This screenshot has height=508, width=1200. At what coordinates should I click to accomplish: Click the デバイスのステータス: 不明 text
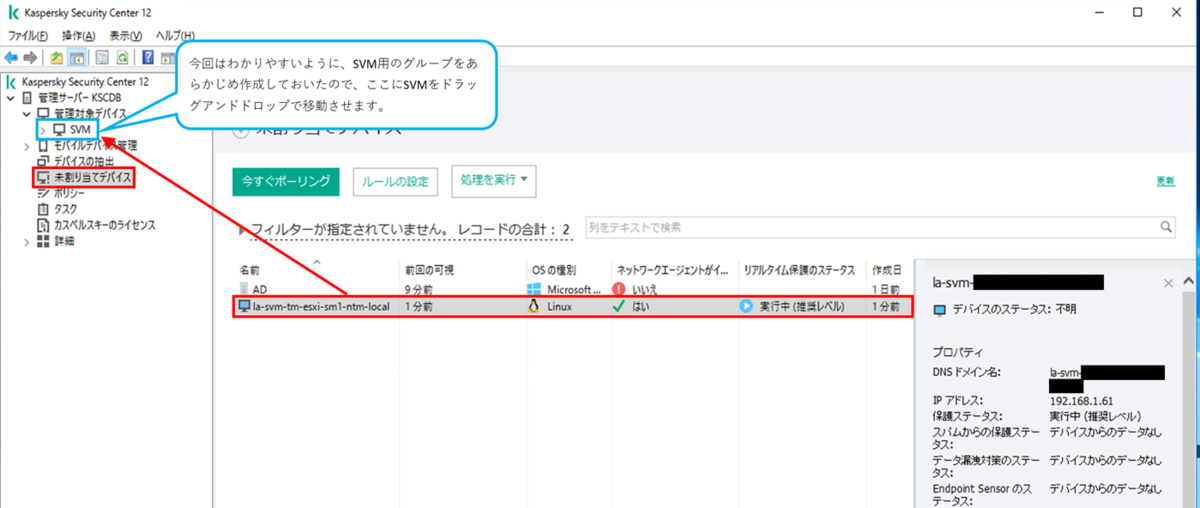(x=1014, y=310)
